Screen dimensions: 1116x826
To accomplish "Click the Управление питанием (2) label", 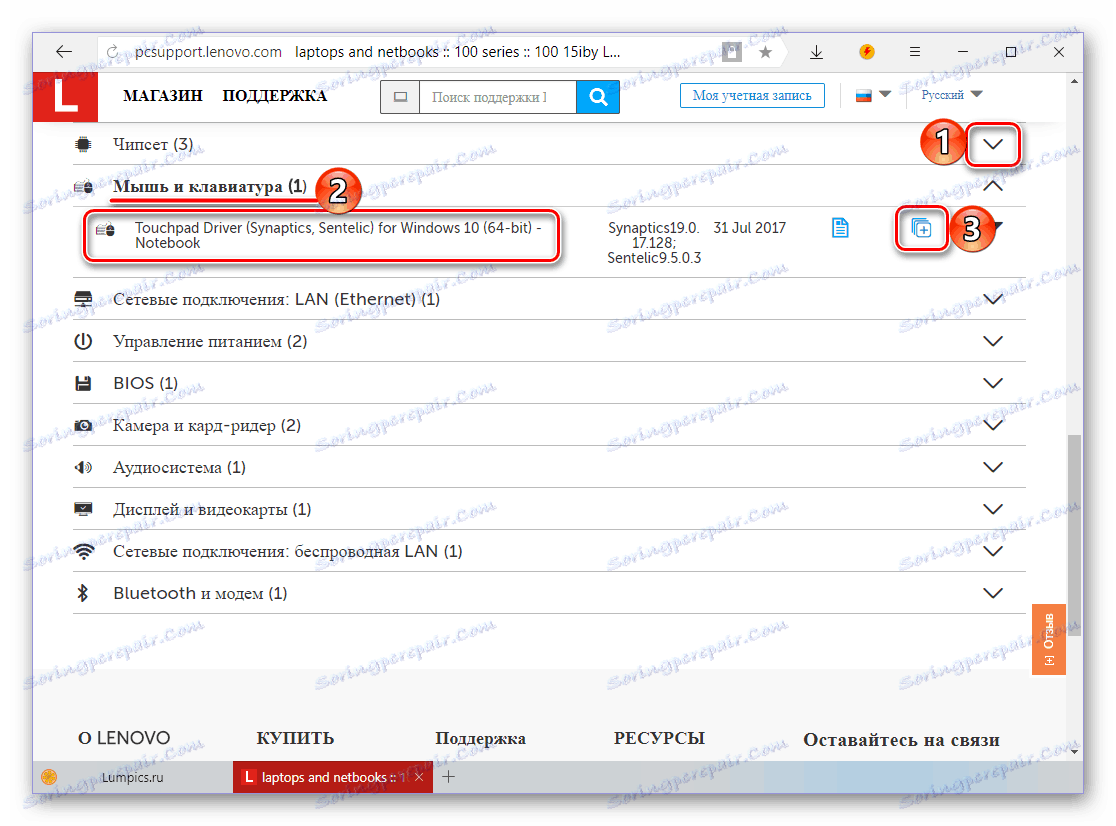I will 210,341.
